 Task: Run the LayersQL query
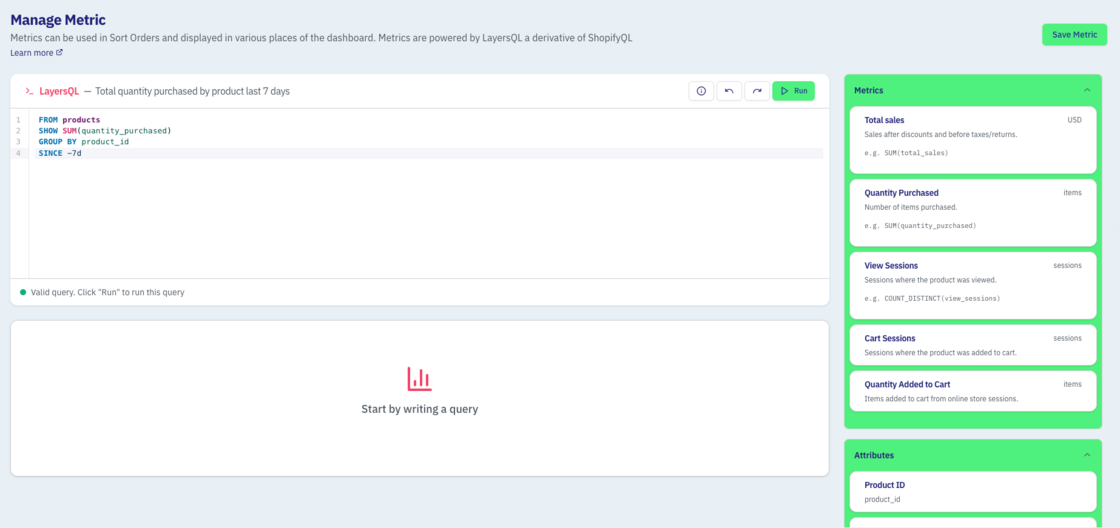click(793, 91)
